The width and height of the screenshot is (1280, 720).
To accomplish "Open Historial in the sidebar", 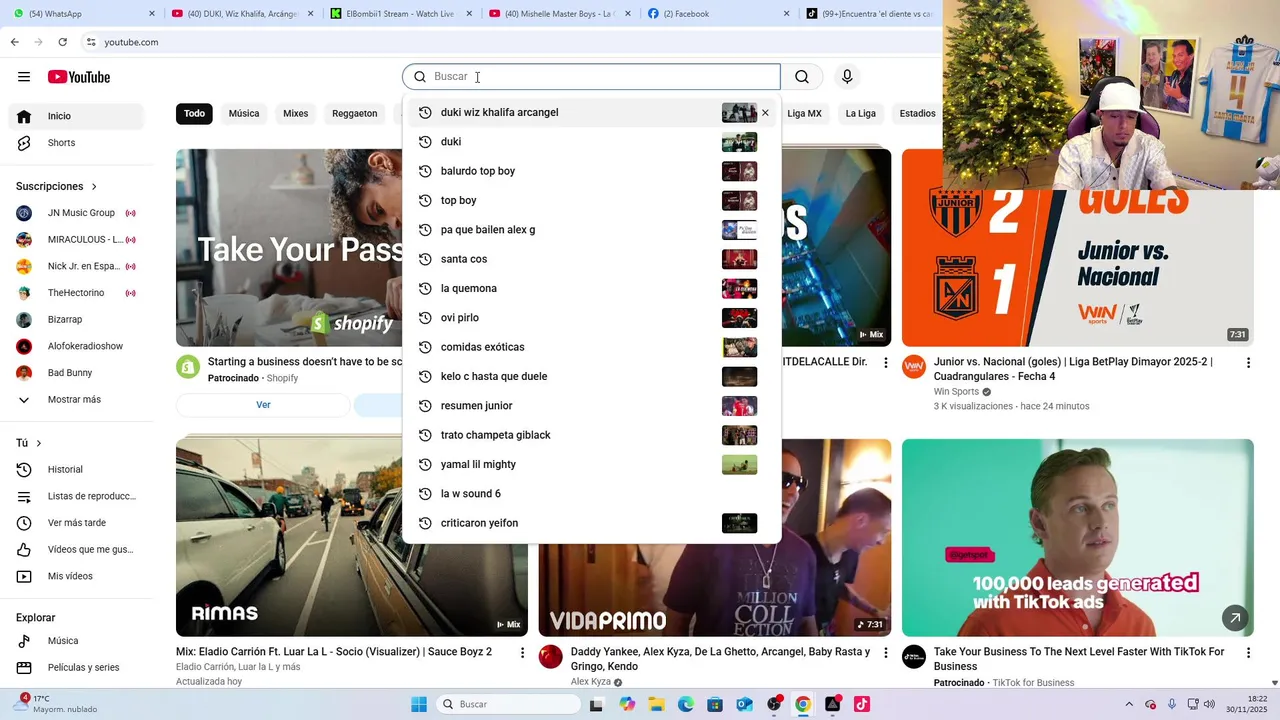I will [x=76, y=469].
